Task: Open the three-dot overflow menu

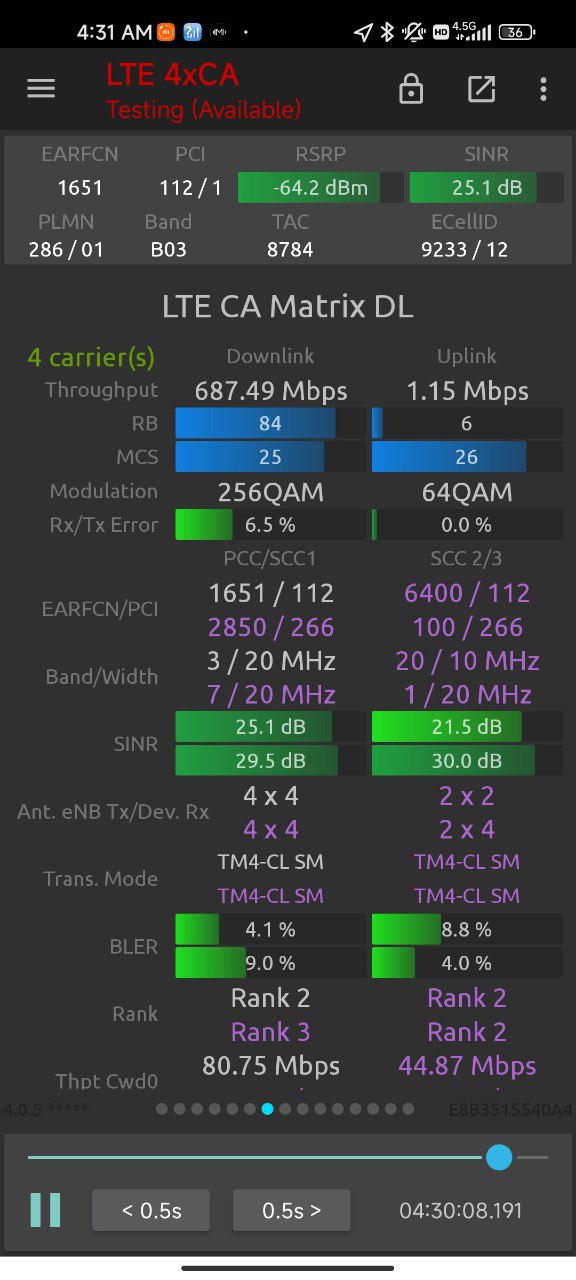Action: [x=543, y=89]
